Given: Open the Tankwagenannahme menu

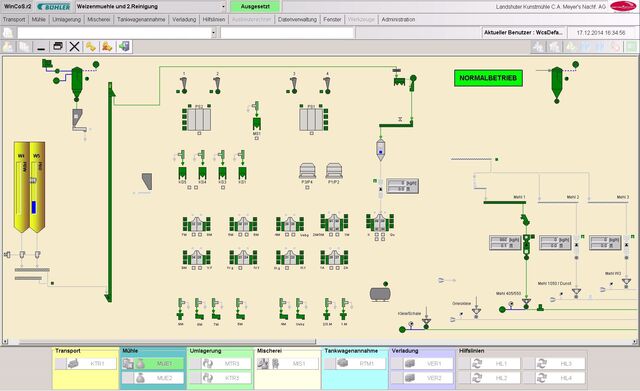Looking at the screenshot, I should coord(141,20).
